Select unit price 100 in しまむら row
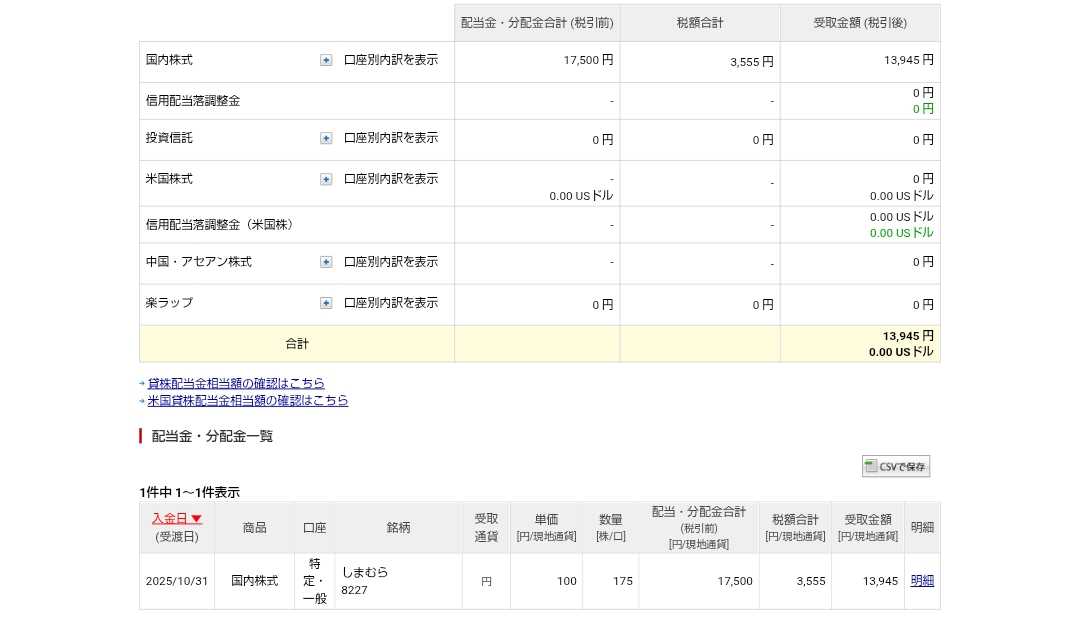This screenshot has width=1074, height=619. point(566,581)
